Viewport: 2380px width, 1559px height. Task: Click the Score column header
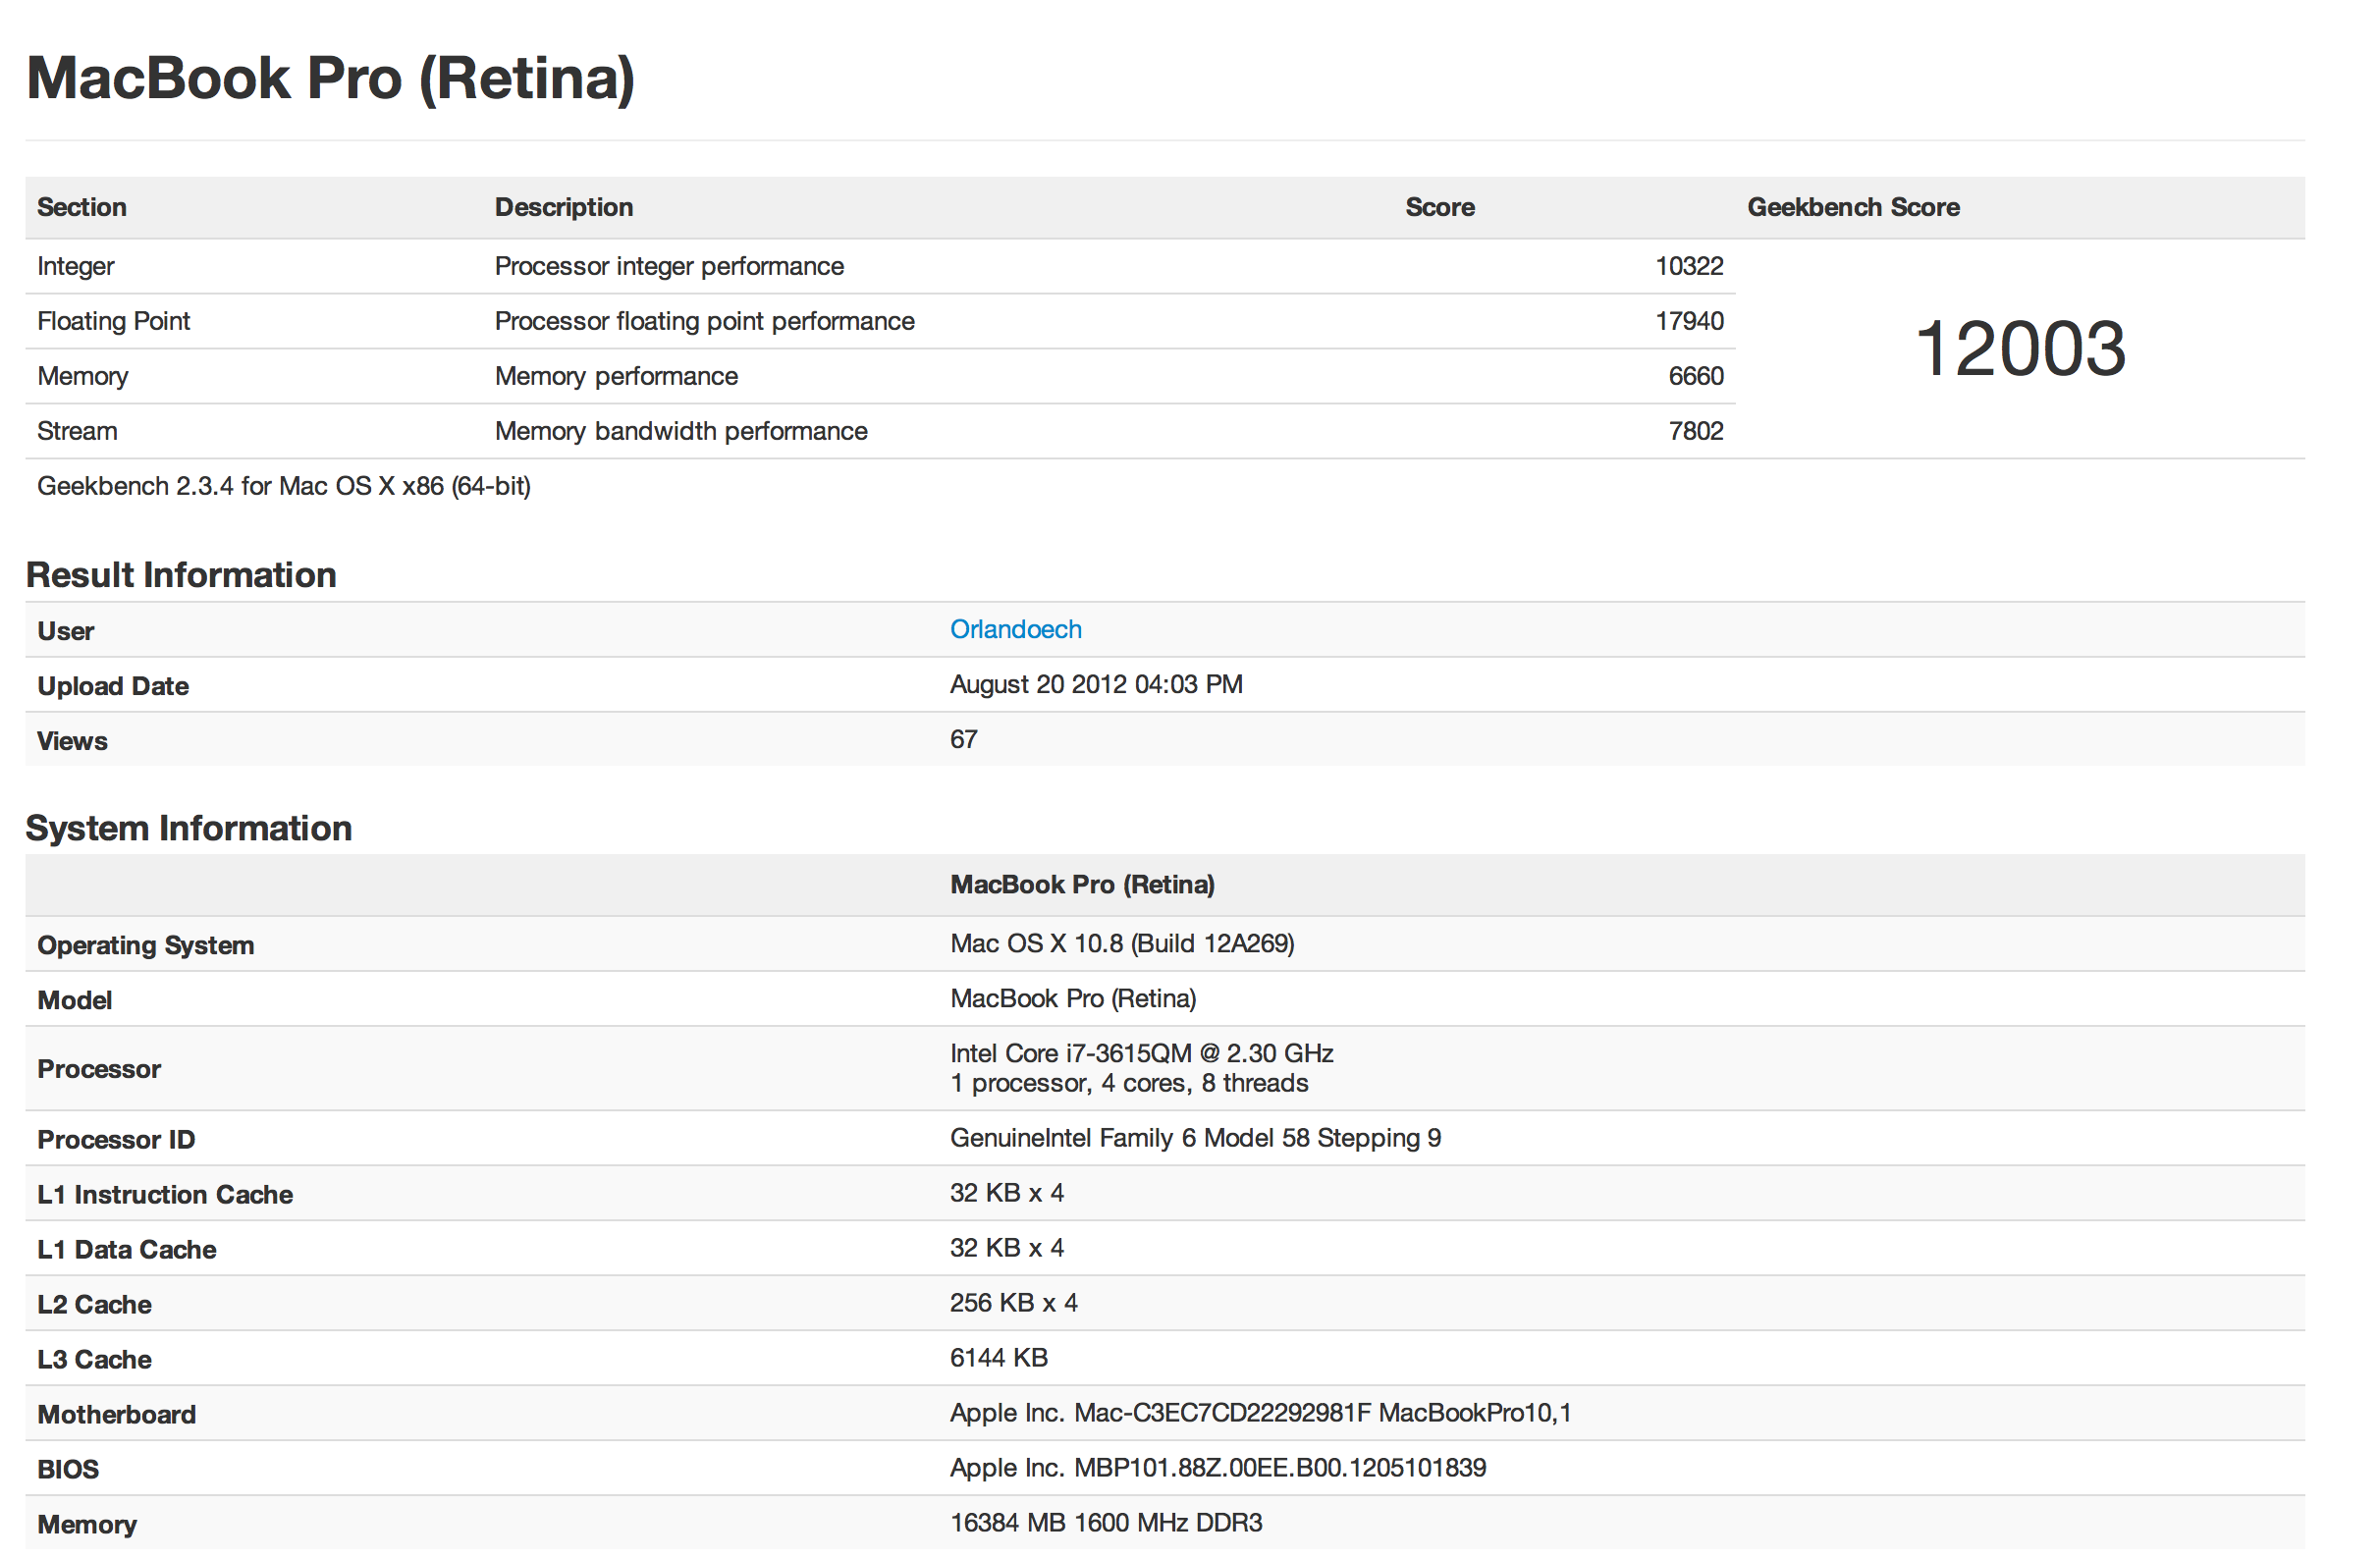(1440, 207)
